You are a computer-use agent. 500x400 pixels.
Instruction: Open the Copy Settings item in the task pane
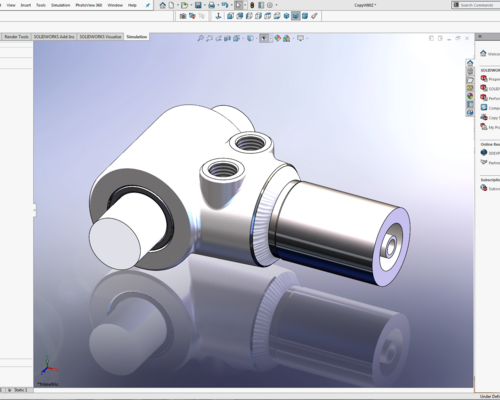[490, 118]
